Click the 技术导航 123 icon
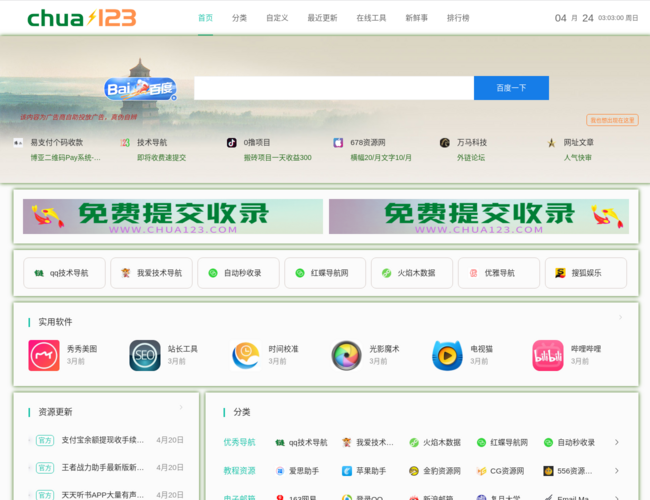This screenshot has width=650, height=500. click(125, 143)
